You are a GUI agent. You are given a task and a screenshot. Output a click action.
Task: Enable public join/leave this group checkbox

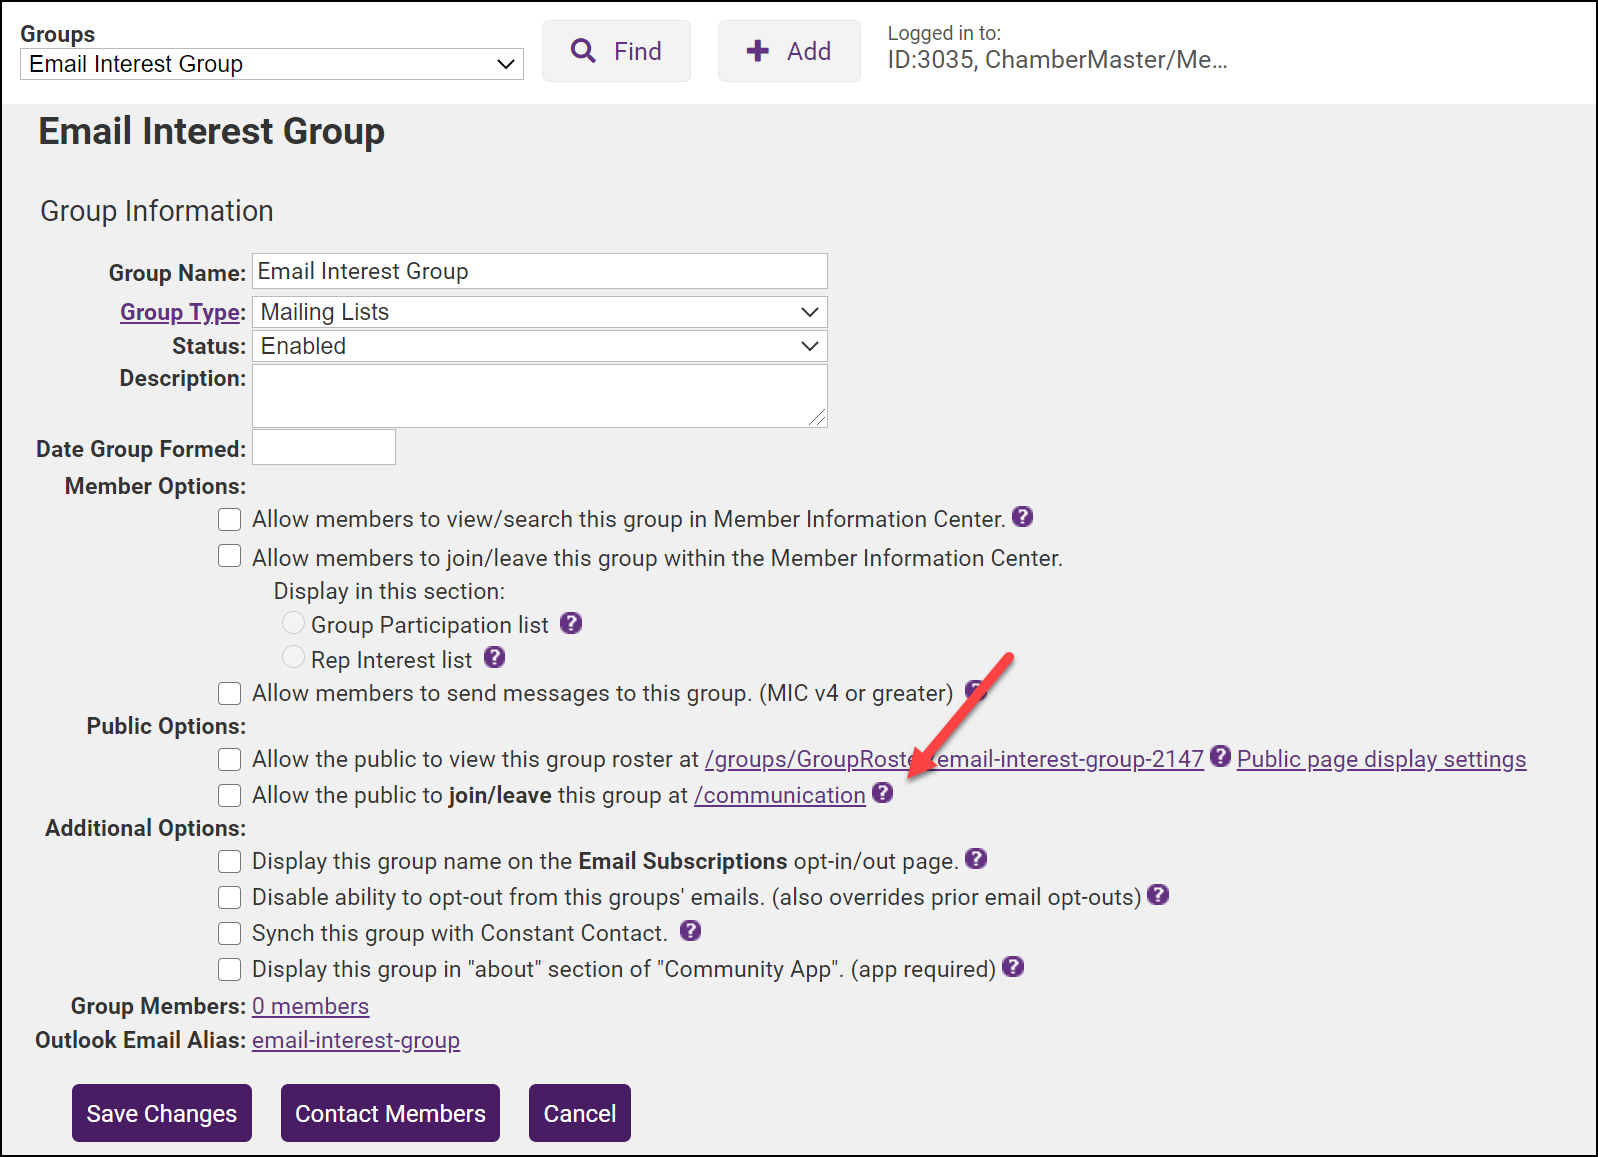click(230, 795)
